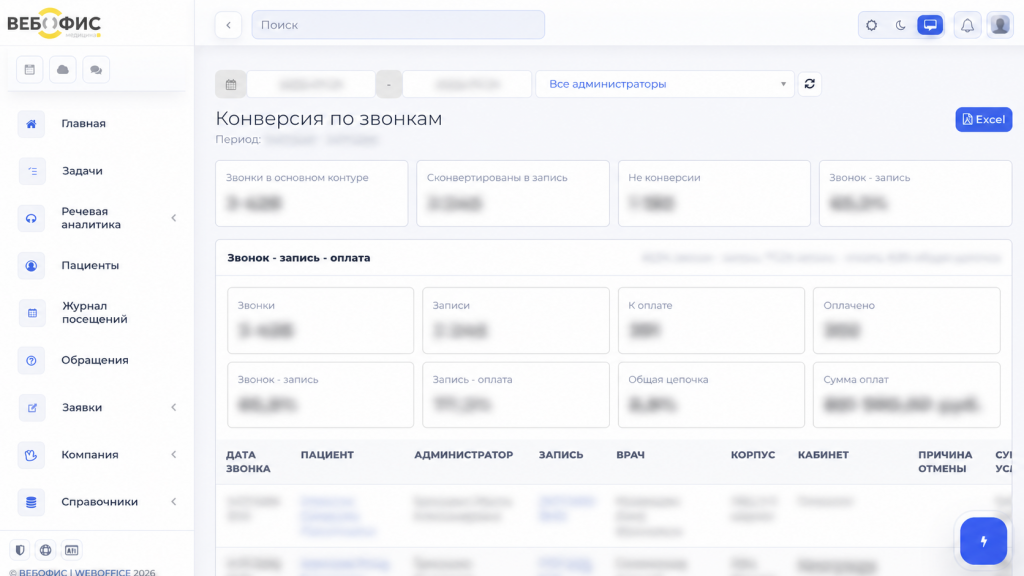Click Конверсия по звонкам heading
1024x576 pixels.
tap(328, 119)
